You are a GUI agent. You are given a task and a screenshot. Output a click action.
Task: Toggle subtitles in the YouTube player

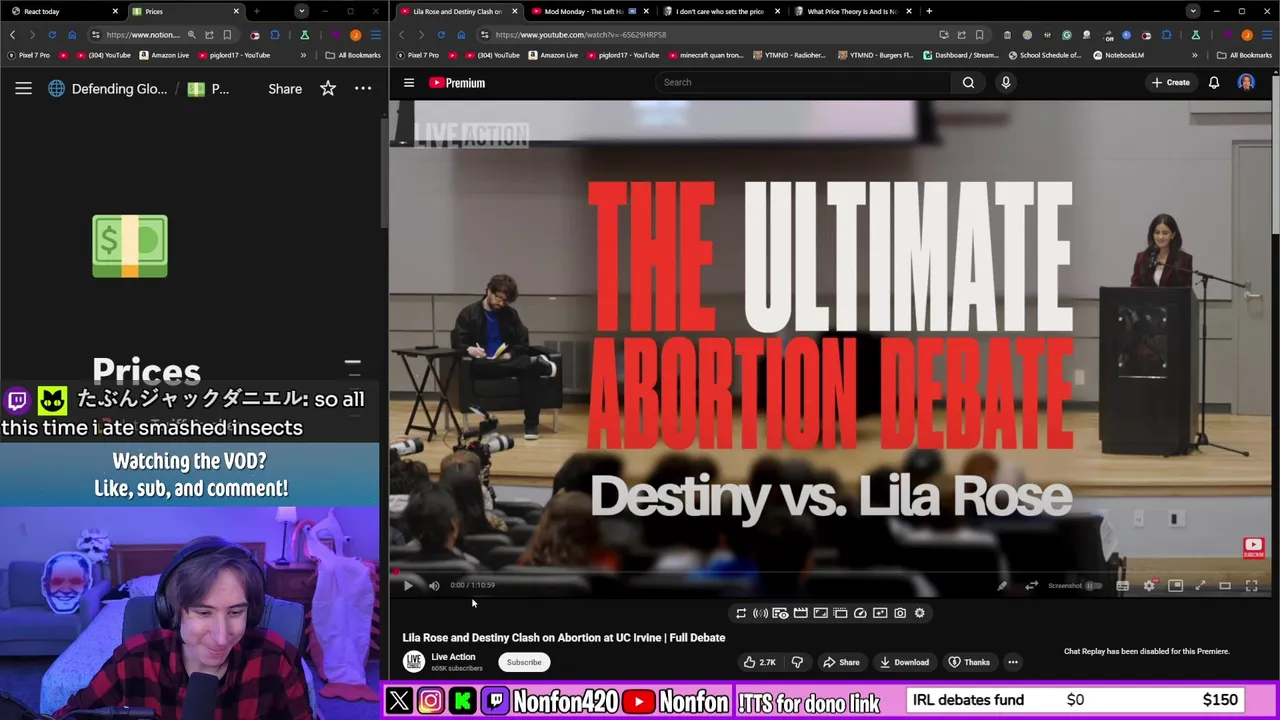click(1122, 586)
